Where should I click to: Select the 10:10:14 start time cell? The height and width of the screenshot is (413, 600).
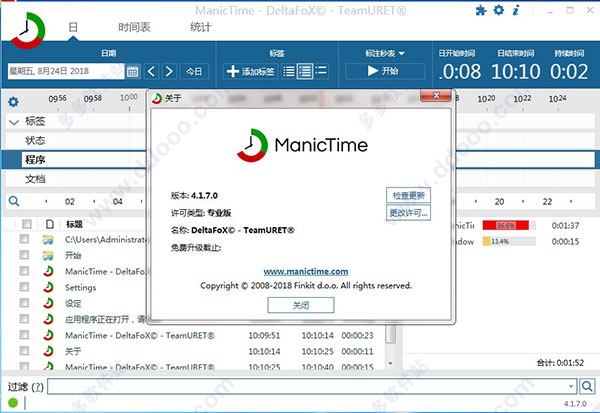pyautogui.click(x=264, y=351)
